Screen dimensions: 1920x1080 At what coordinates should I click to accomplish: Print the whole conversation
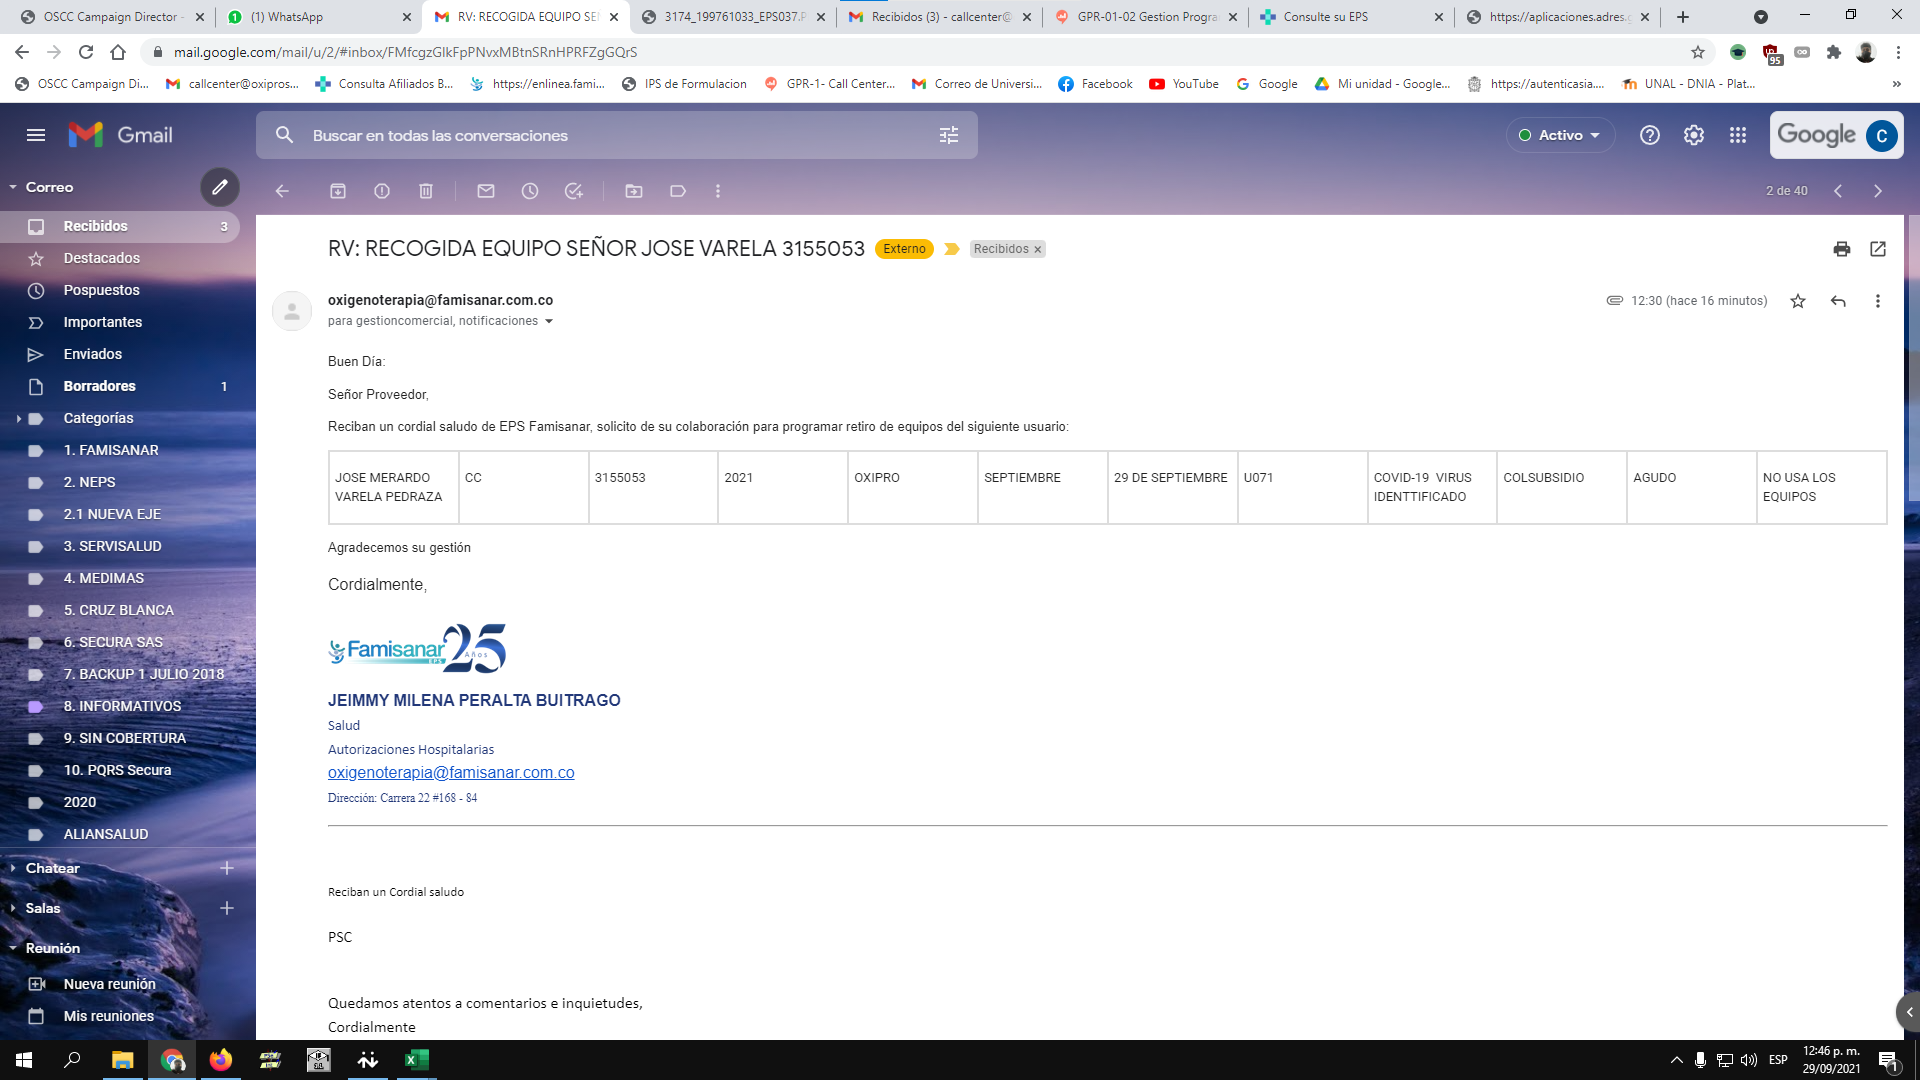click(x=1842, y=249)
